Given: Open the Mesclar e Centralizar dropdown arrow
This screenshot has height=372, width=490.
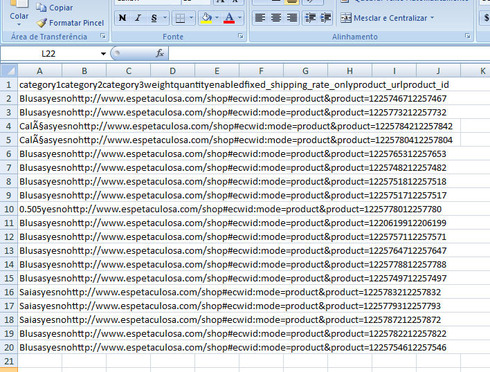Looking at the screenshot, I should click(x=432, y=18).
